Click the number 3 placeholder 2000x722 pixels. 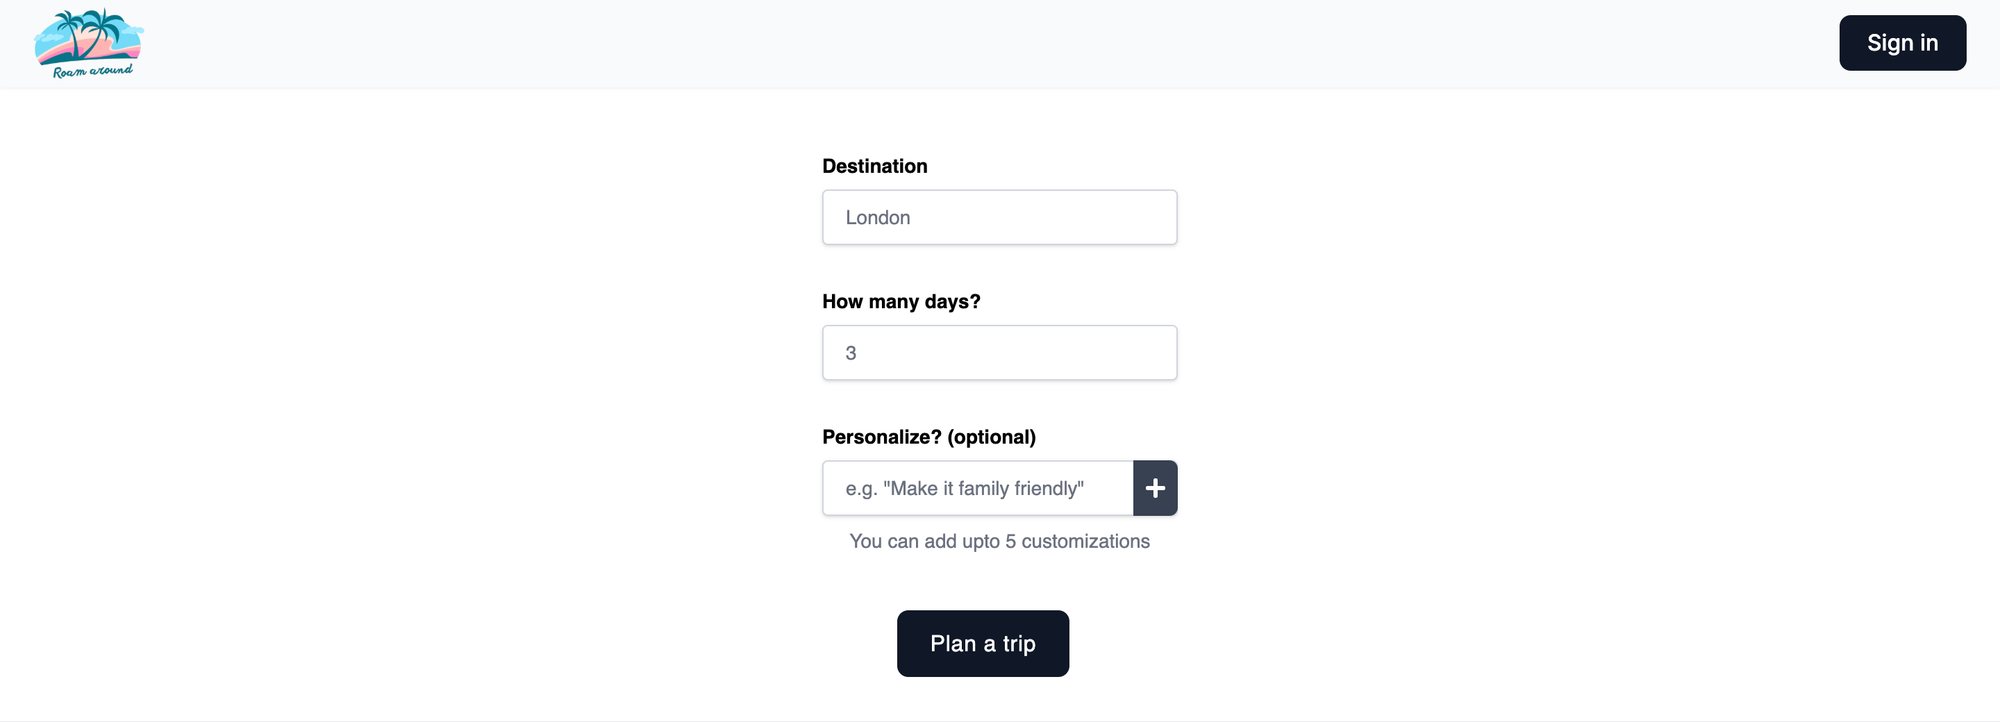point(851,353)
